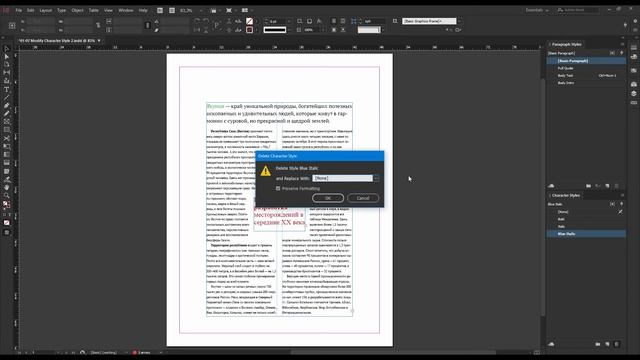Viewport: 640px width, 360px height.
Task: Select the Selection tool
Action: 7,49
